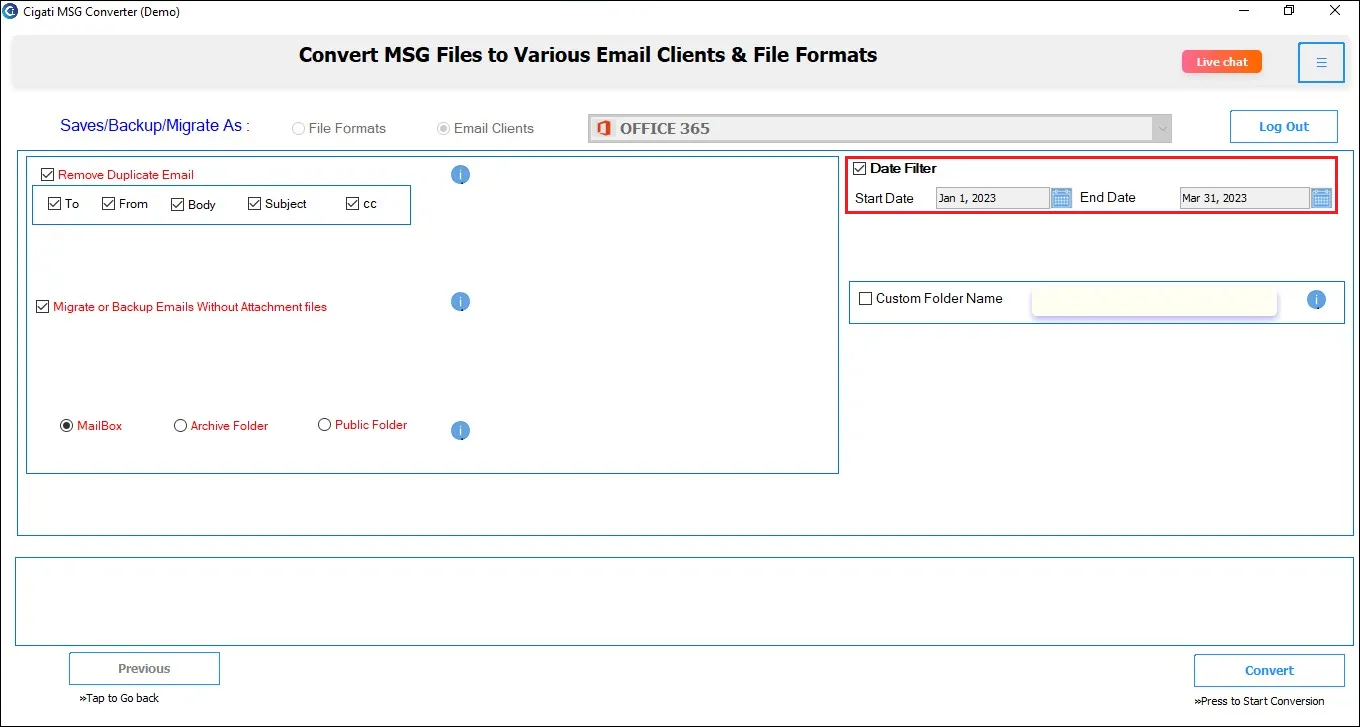
Task: Click the Log Out button
Action: [x=1284, y=127]
